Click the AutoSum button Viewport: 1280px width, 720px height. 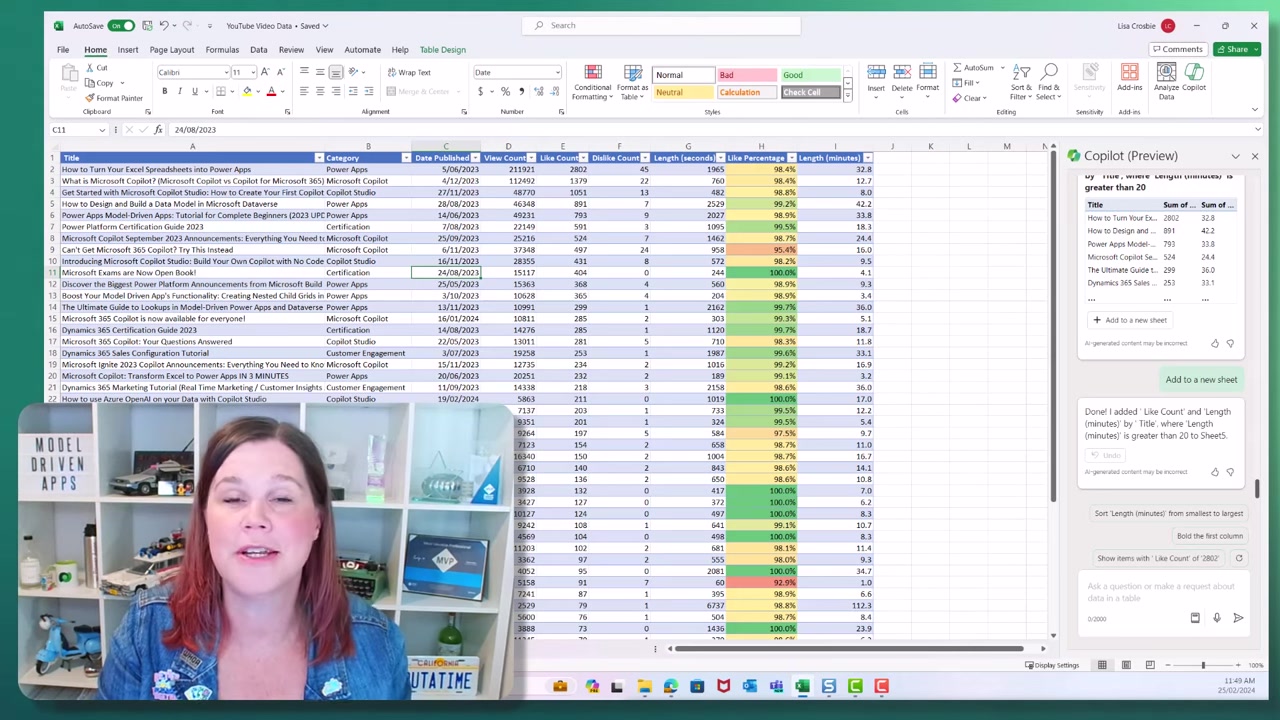pyautogui.click(x=975, y=68)
